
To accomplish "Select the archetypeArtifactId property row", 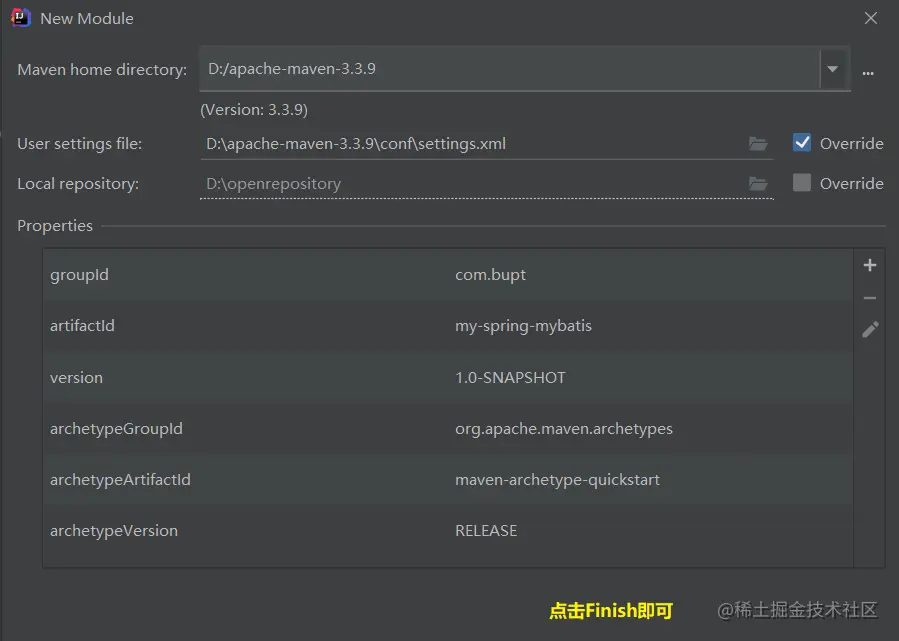I will (x=448, y=479).
